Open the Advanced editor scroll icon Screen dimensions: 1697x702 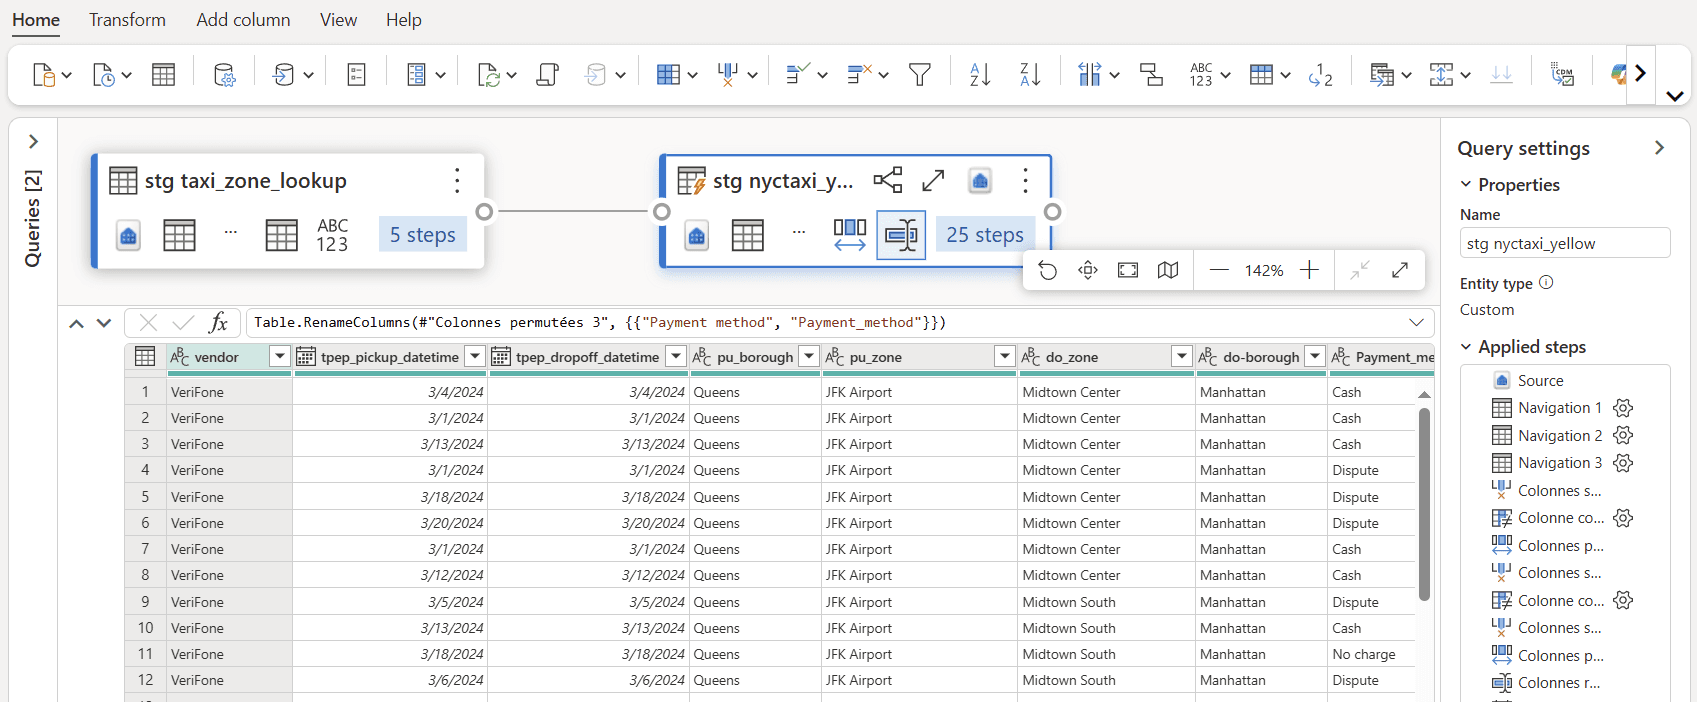click(547, 74)
